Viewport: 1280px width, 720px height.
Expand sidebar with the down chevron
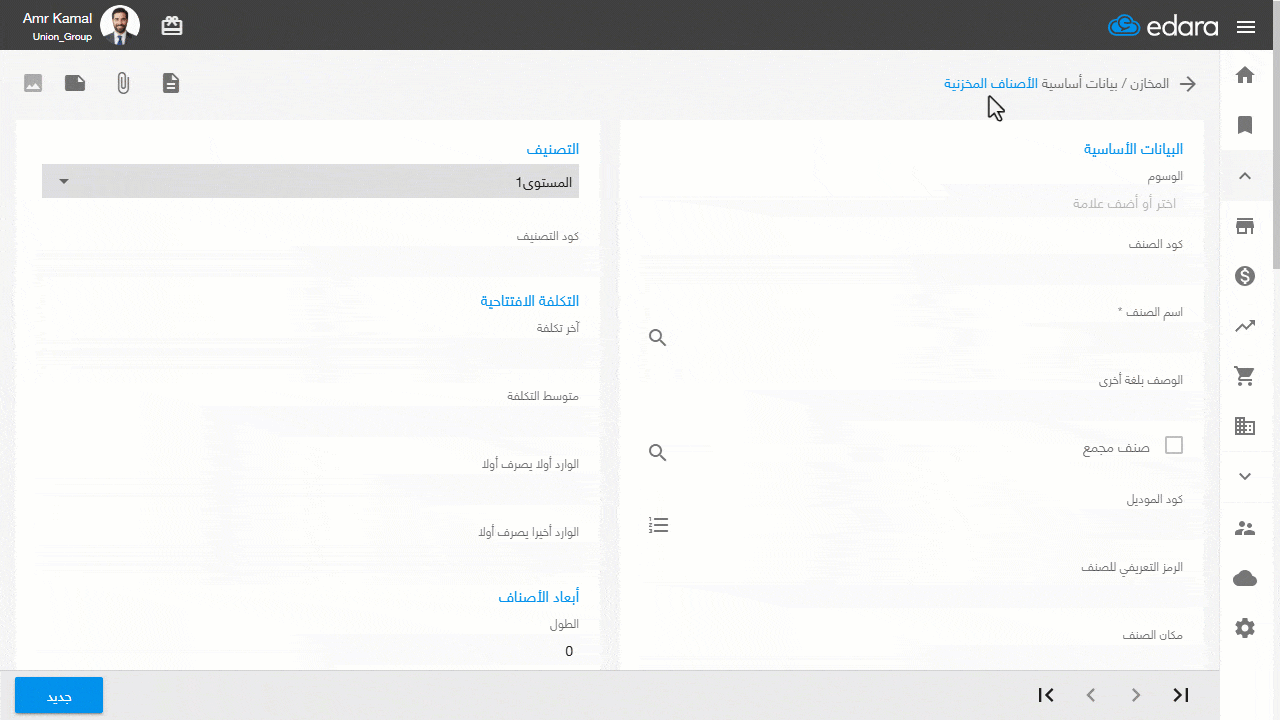coord(1245,477)
